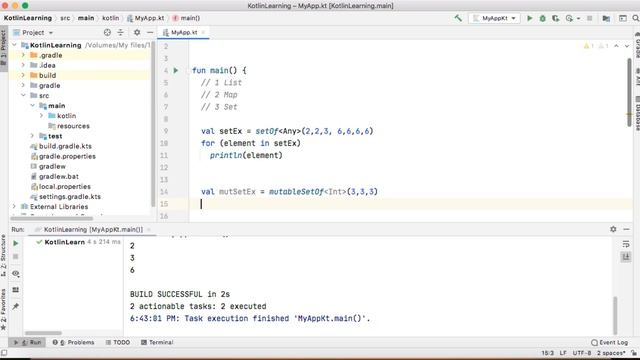640x360 pixels.
Task: Open the Problems tool window tab
Action: pos(73,342)
